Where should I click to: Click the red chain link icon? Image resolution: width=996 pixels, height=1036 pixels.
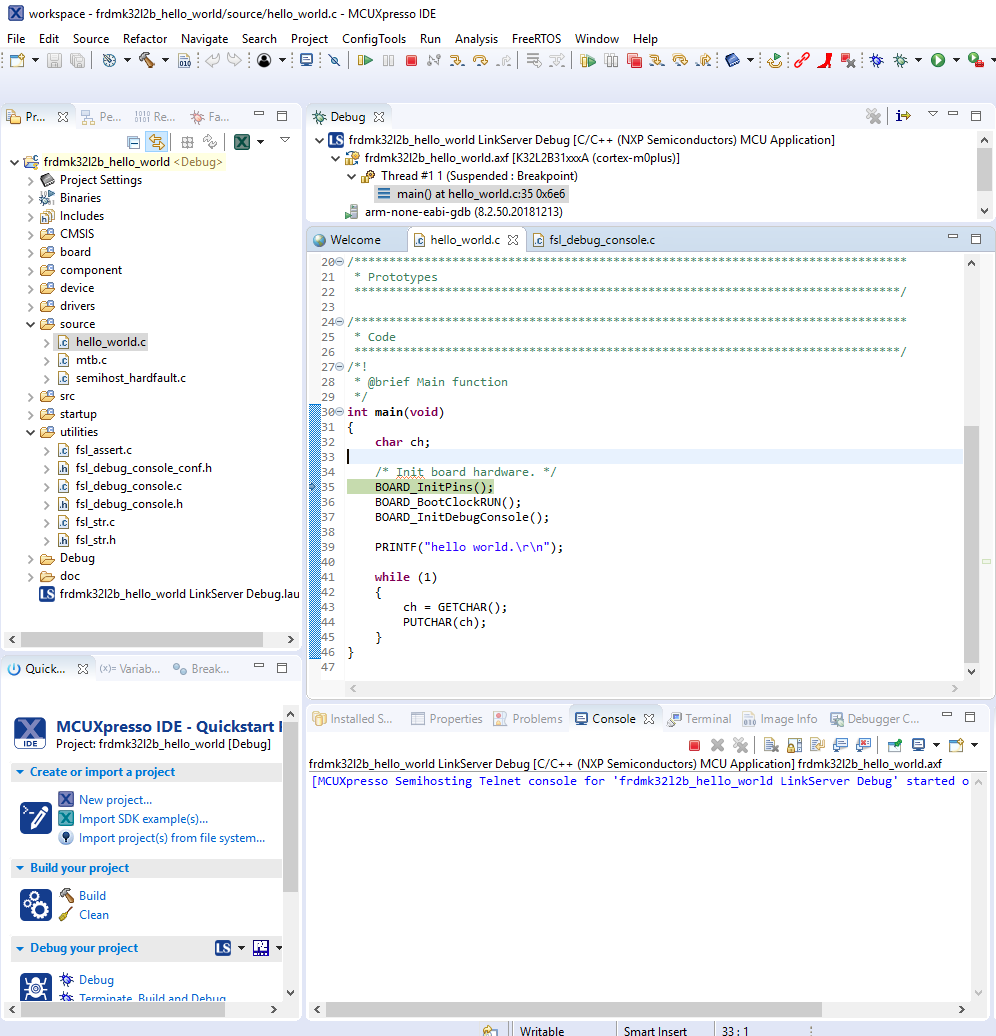[802, 61]
